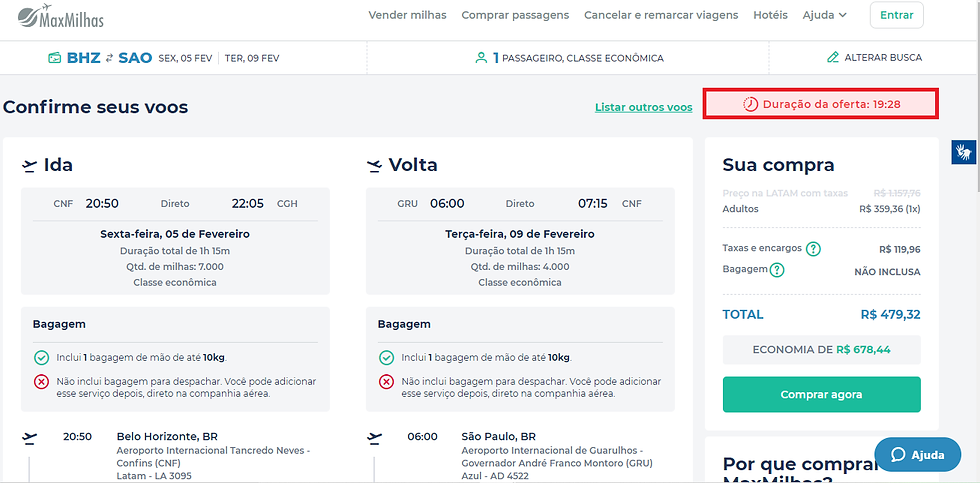Click the Taxas e encargos help icon
Screen dimensions: 980x483
point(814,249)
